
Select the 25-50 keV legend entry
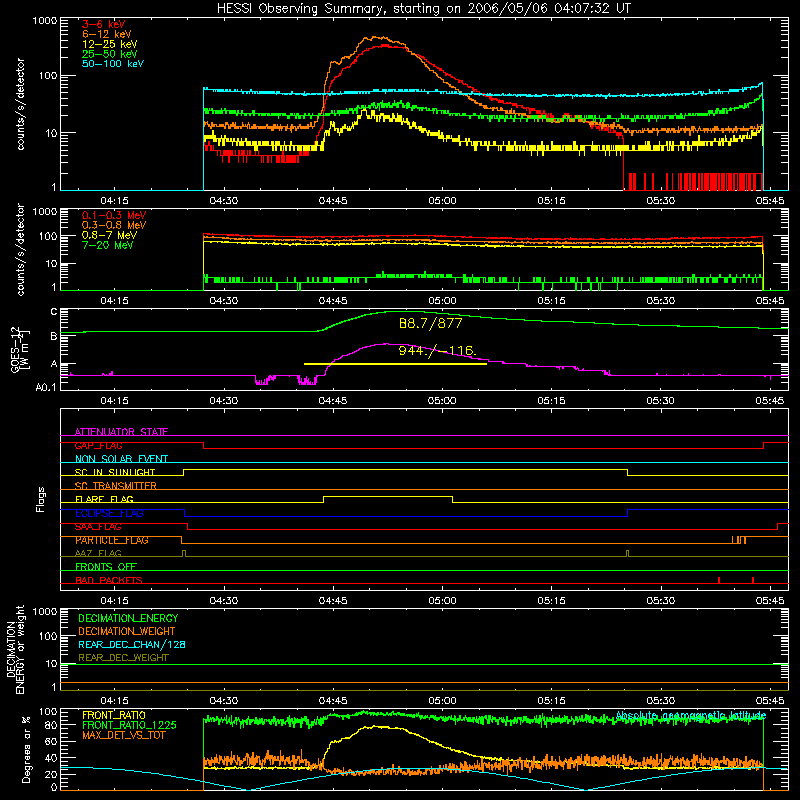(x=110, y=54)
